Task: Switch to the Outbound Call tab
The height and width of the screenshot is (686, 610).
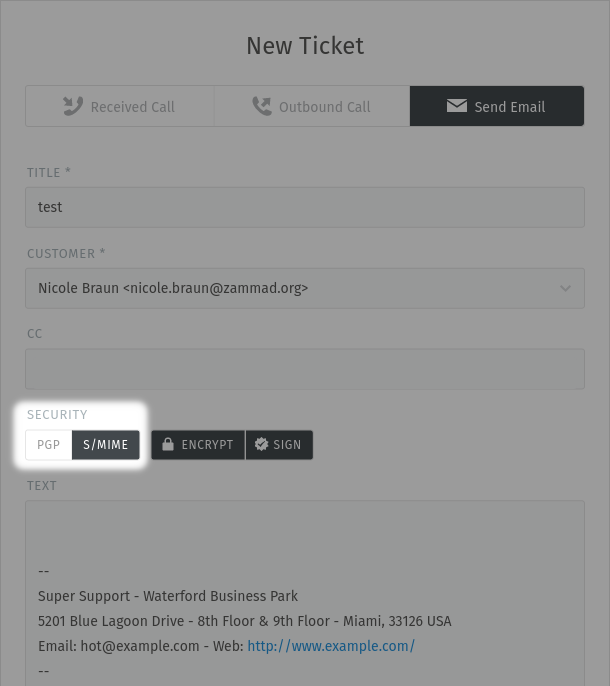Action: 324,107
